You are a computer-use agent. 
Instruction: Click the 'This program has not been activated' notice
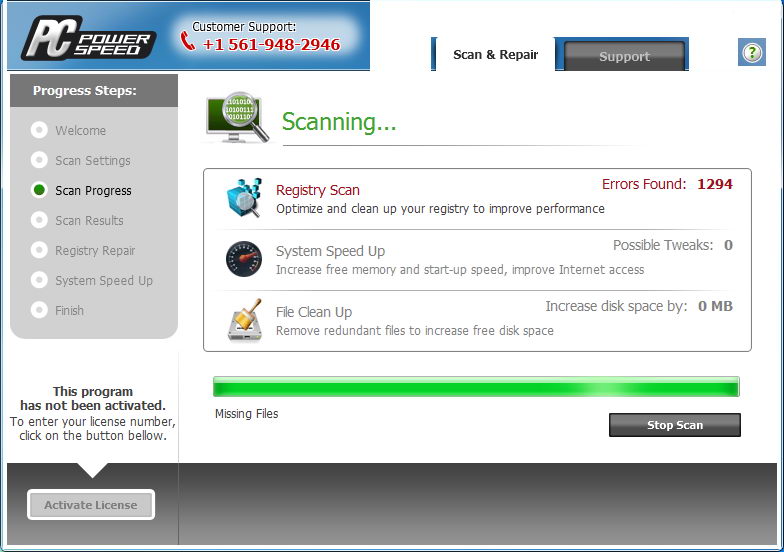(x=92, y=398)
